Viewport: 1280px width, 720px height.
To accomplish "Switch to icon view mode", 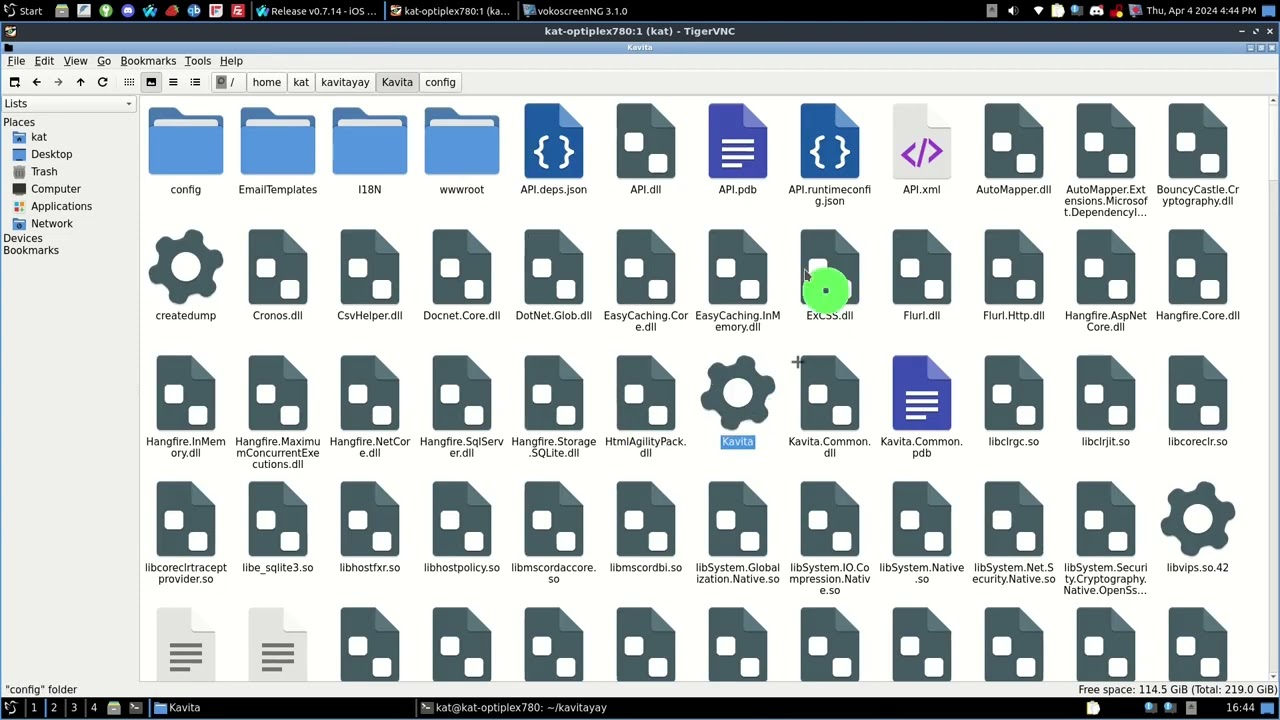I will [129, 82].
